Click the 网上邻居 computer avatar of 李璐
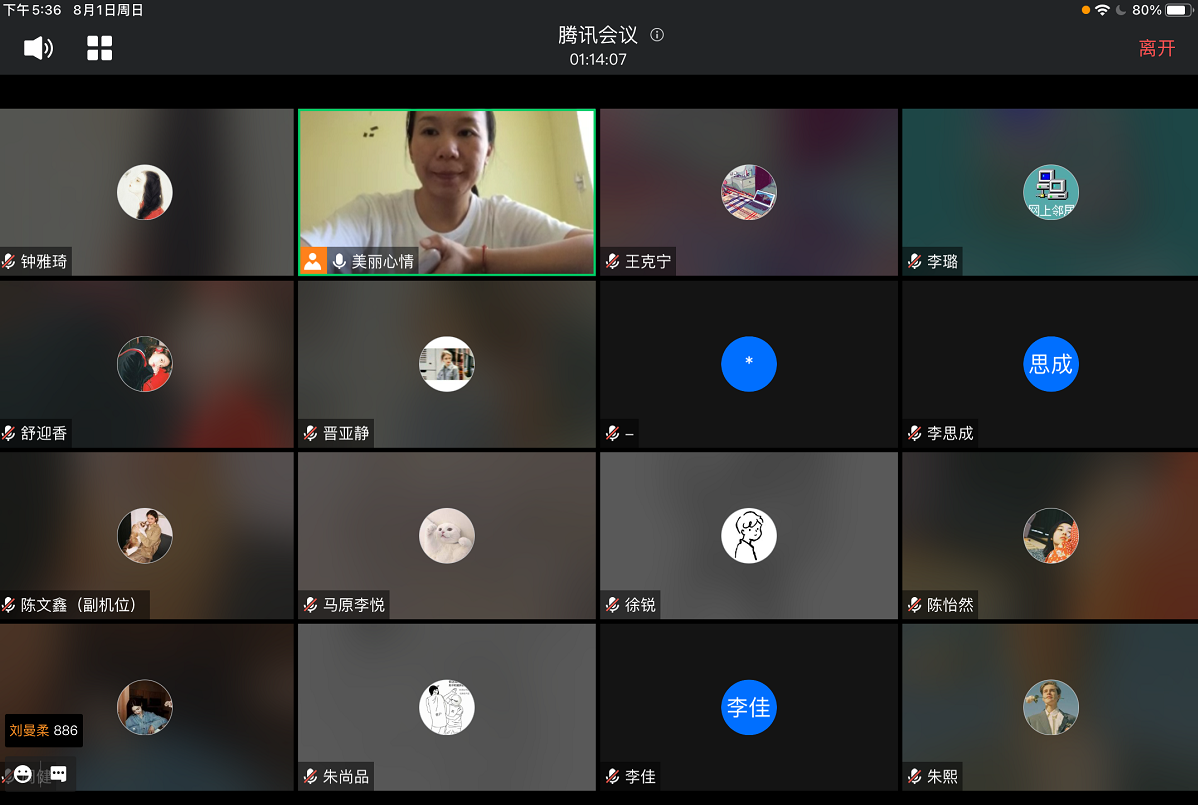1198x805 pixels. 1050,192
